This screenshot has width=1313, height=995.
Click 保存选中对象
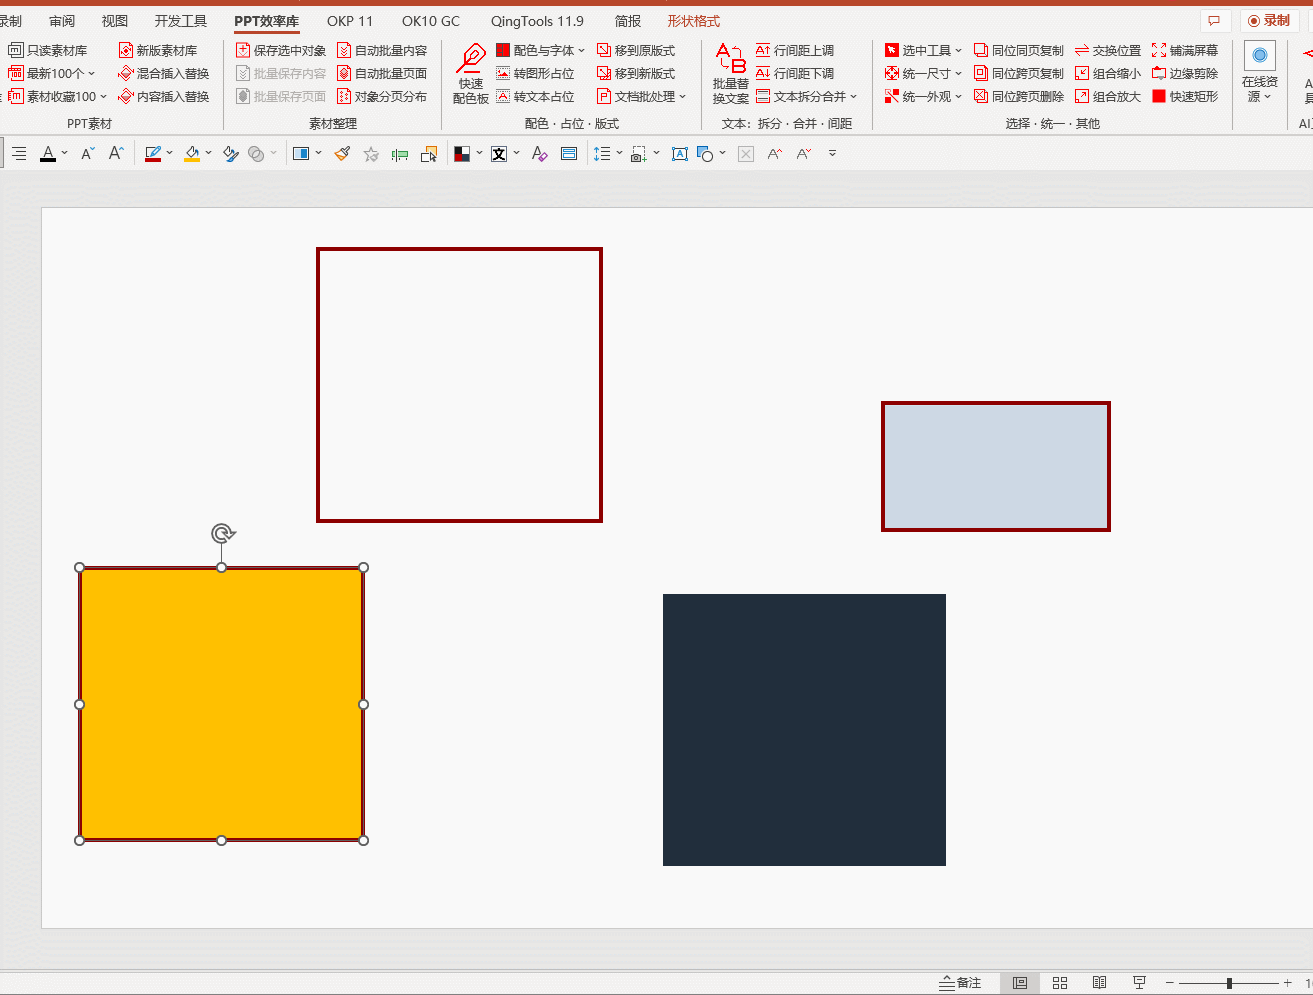click(x=281, y=50)
